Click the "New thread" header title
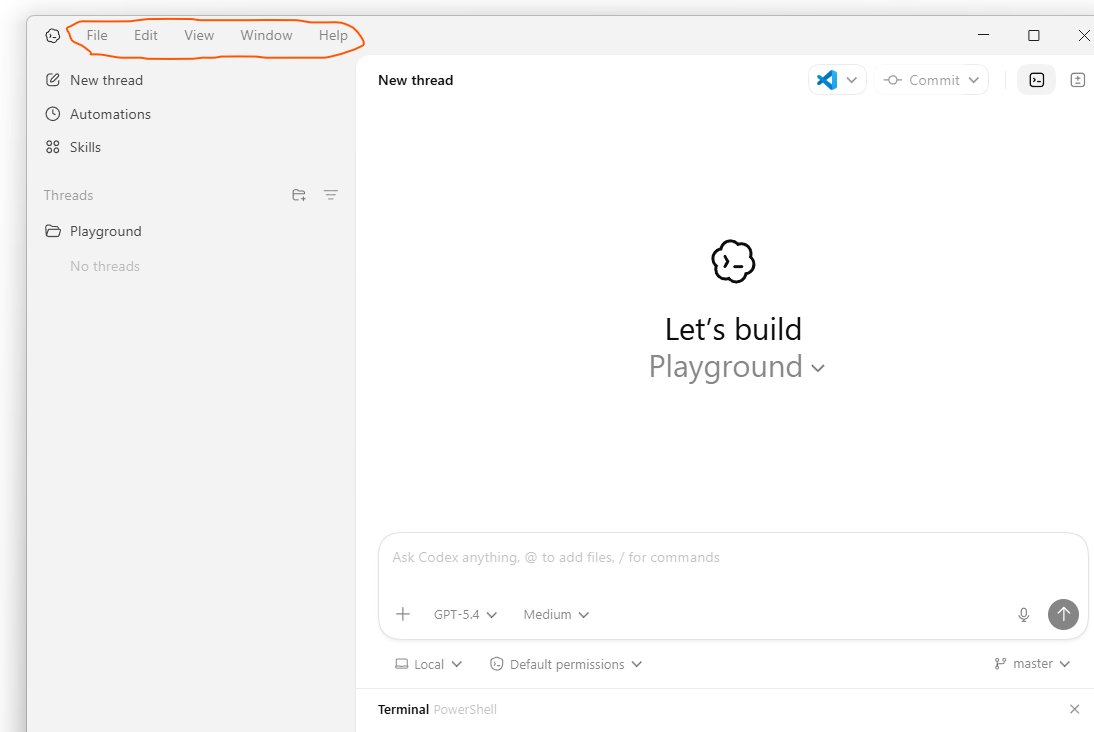 (x=416, y=80)
